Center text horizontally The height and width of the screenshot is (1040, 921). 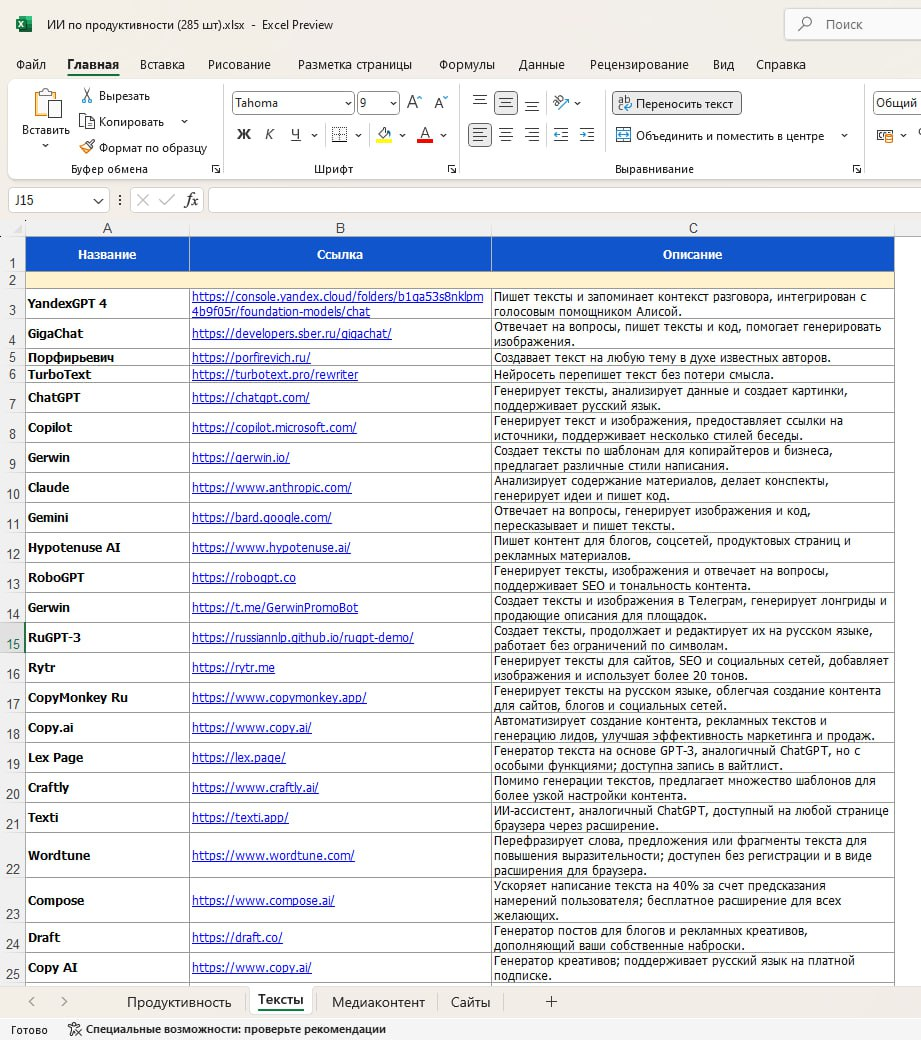click(x=506, y=135)
